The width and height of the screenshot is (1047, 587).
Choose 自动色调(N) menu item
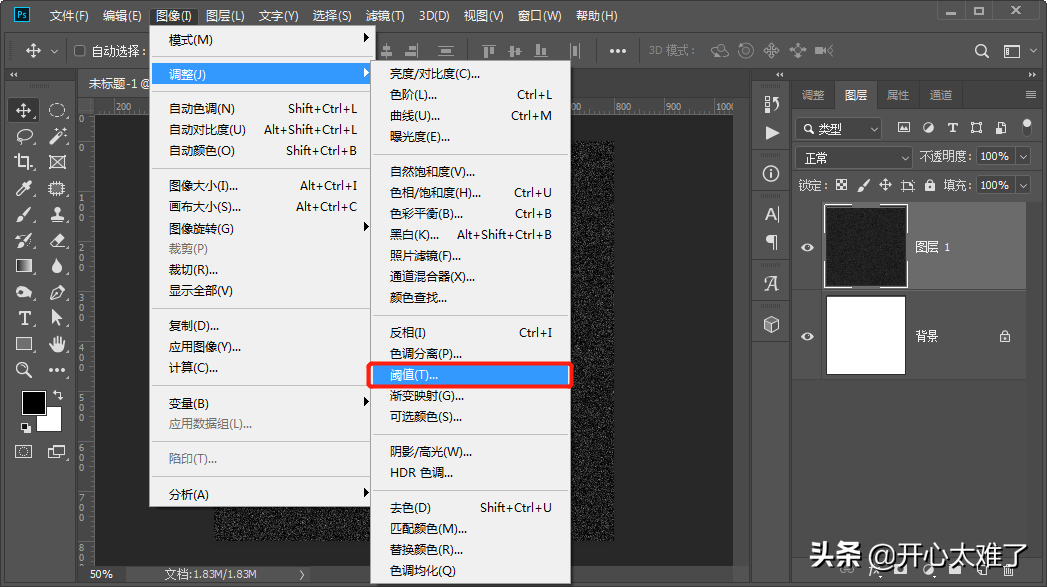coord(260,108)
